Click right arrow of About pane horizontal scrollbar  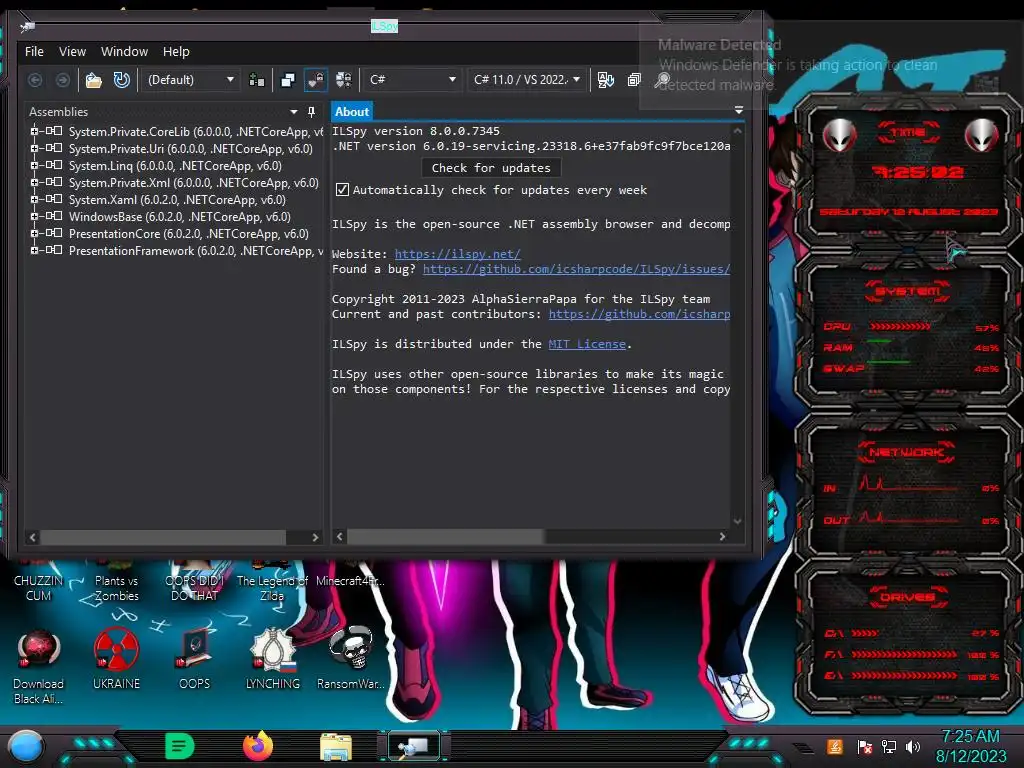click(x=722, y=537)
